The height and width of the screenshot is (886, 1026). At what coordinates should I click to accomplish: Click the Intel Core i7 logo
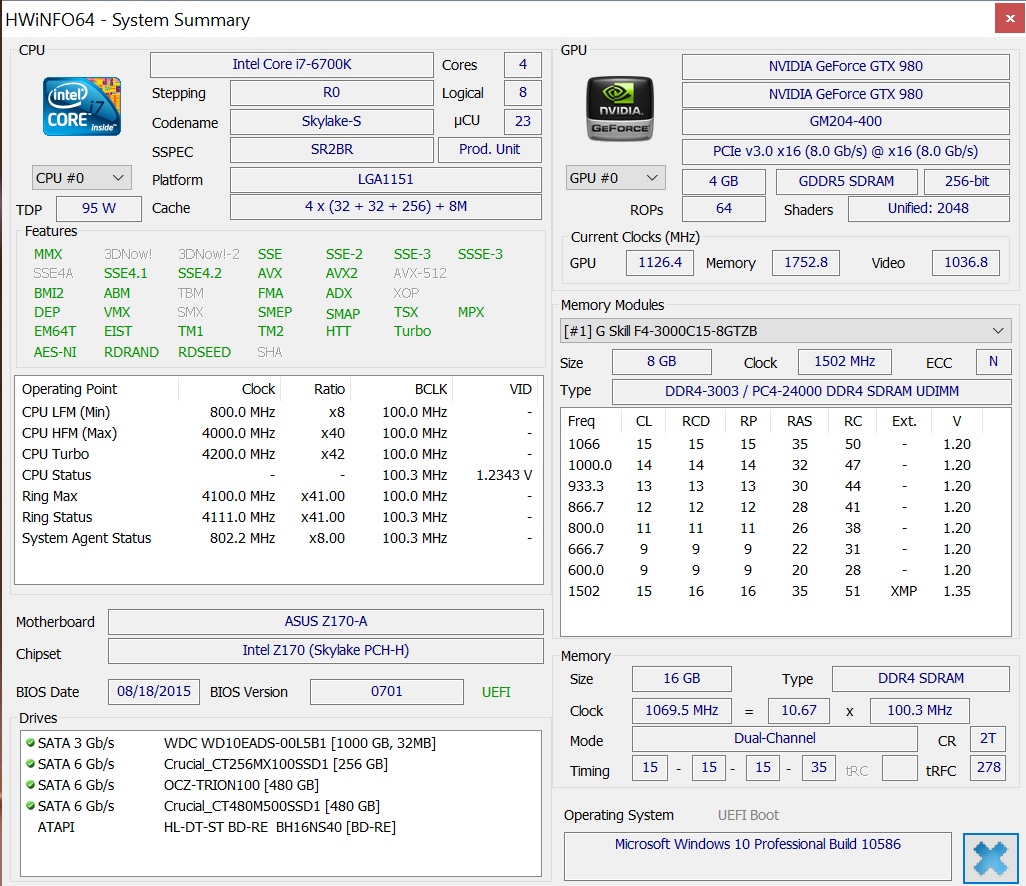82,107
